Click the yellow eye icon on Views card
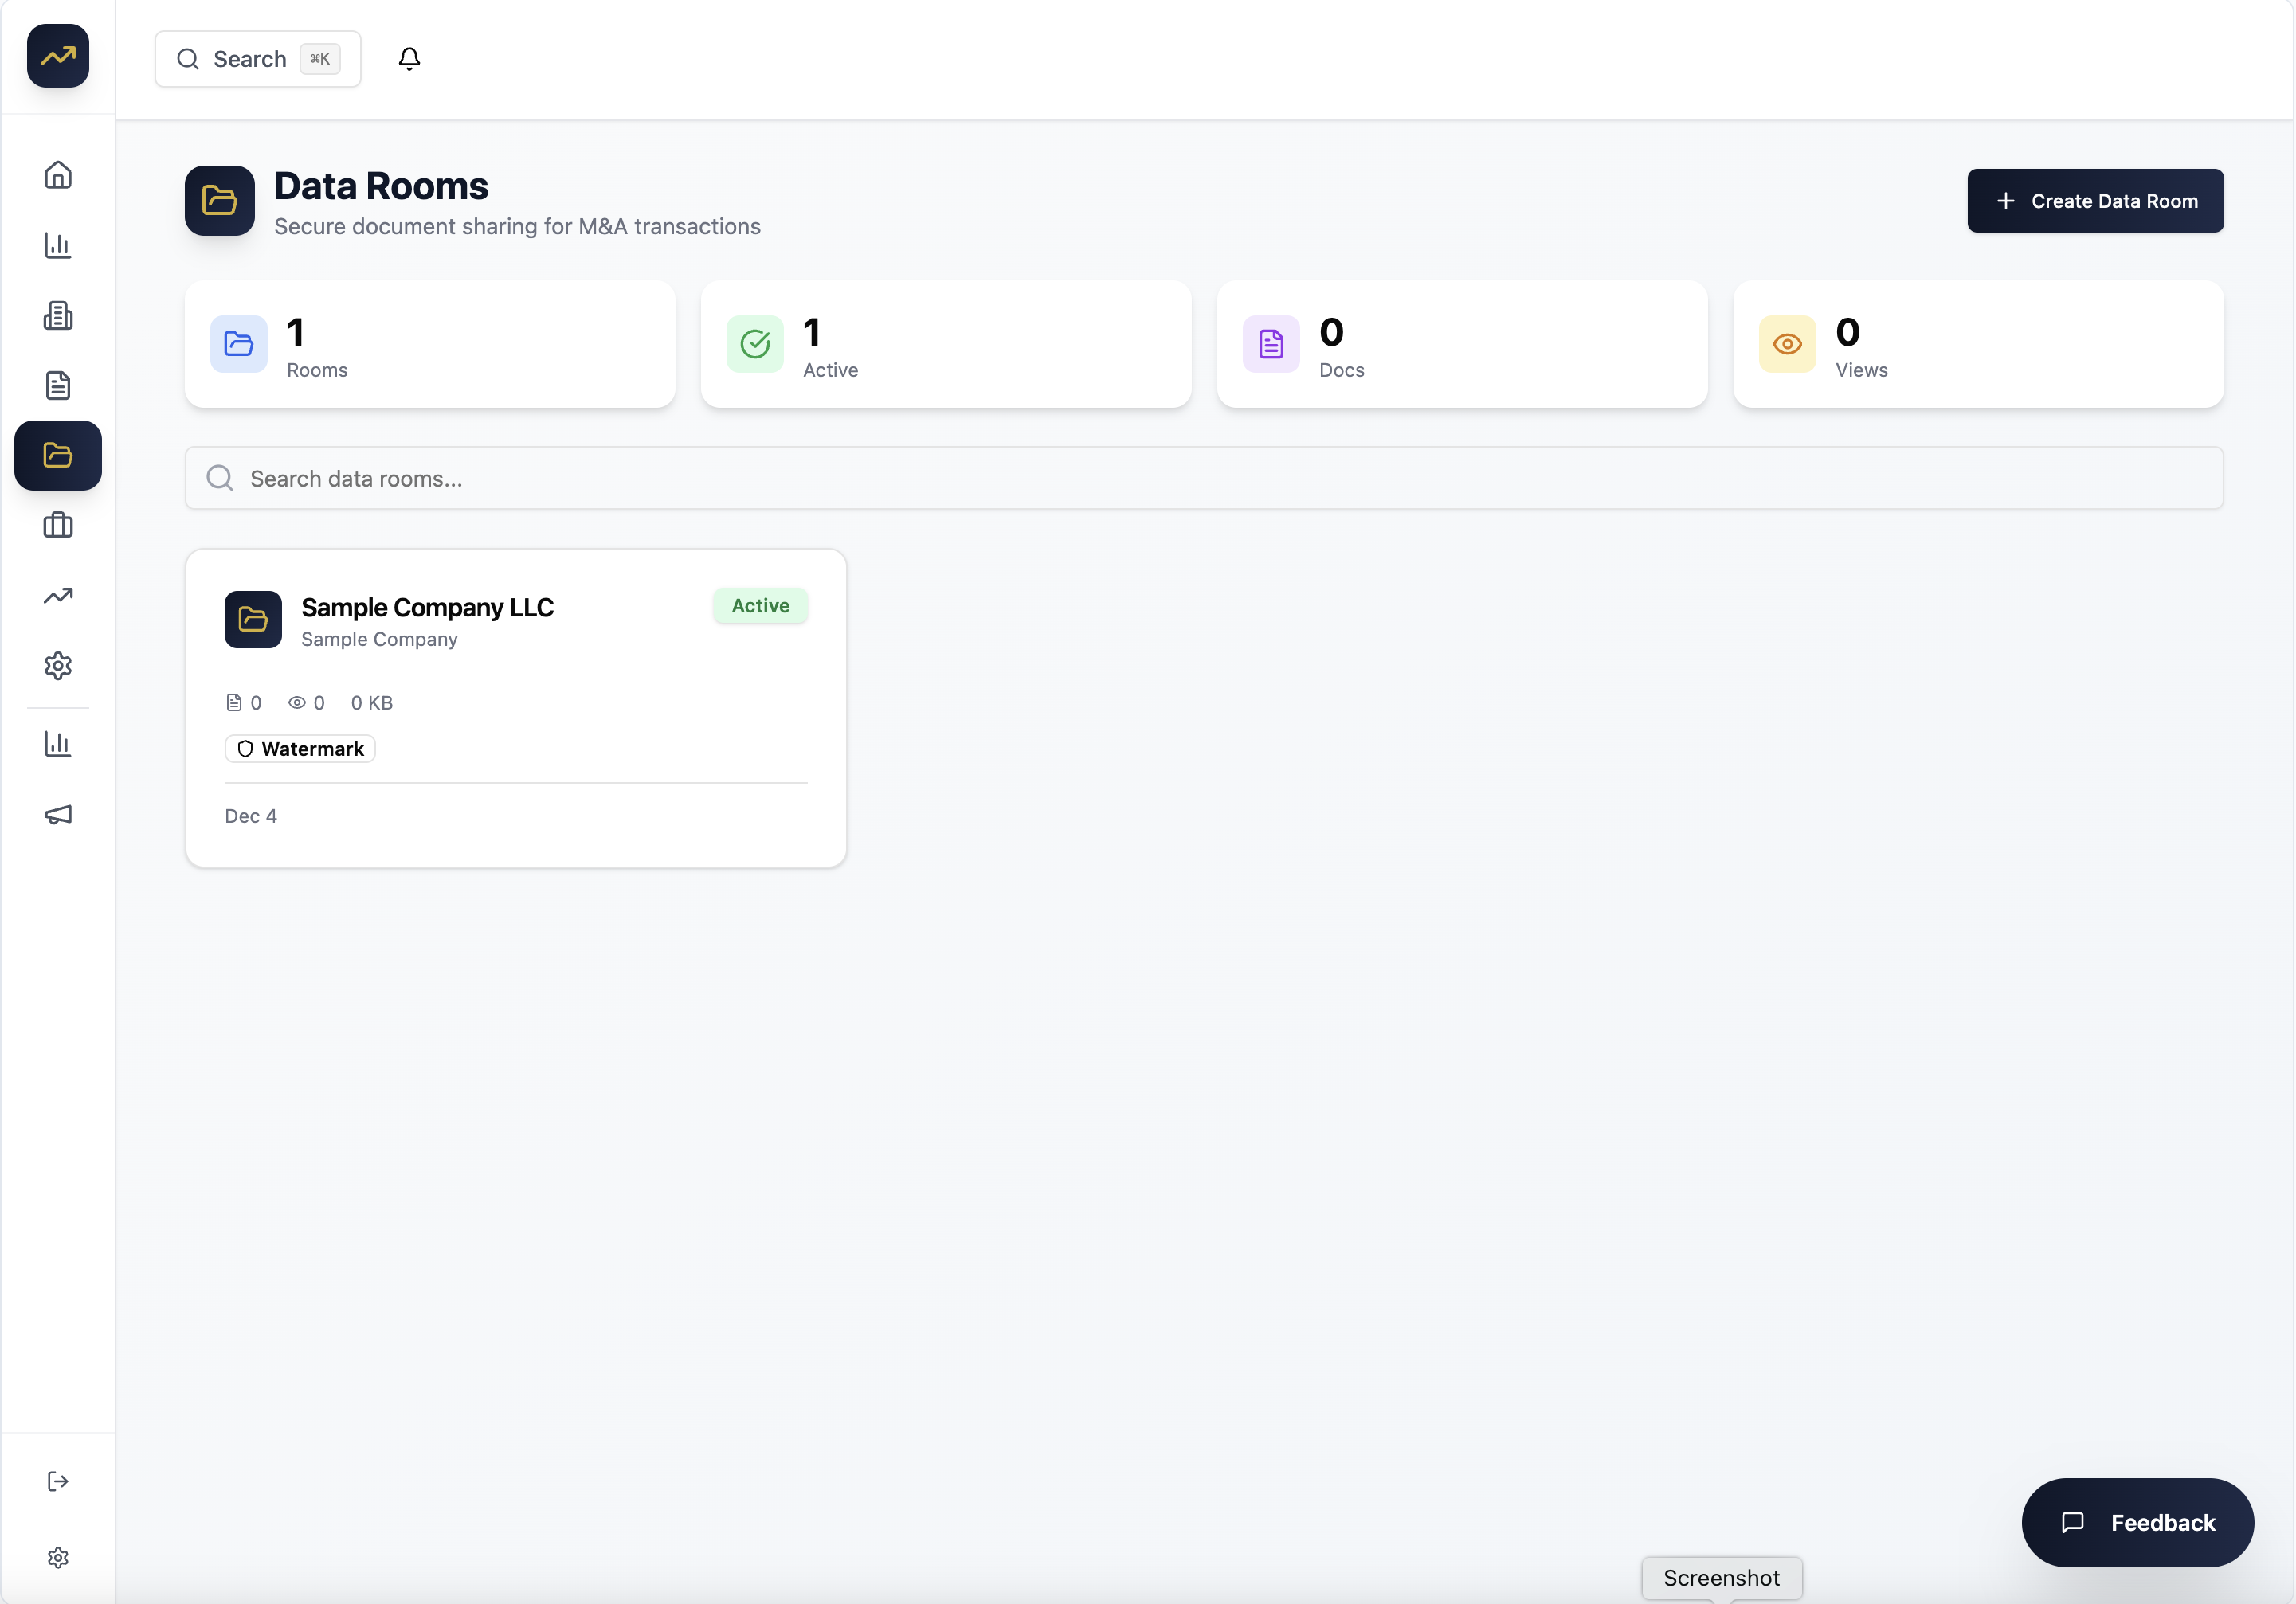The width and height of the screenshot is (2296, 1604). (1786, 343)
